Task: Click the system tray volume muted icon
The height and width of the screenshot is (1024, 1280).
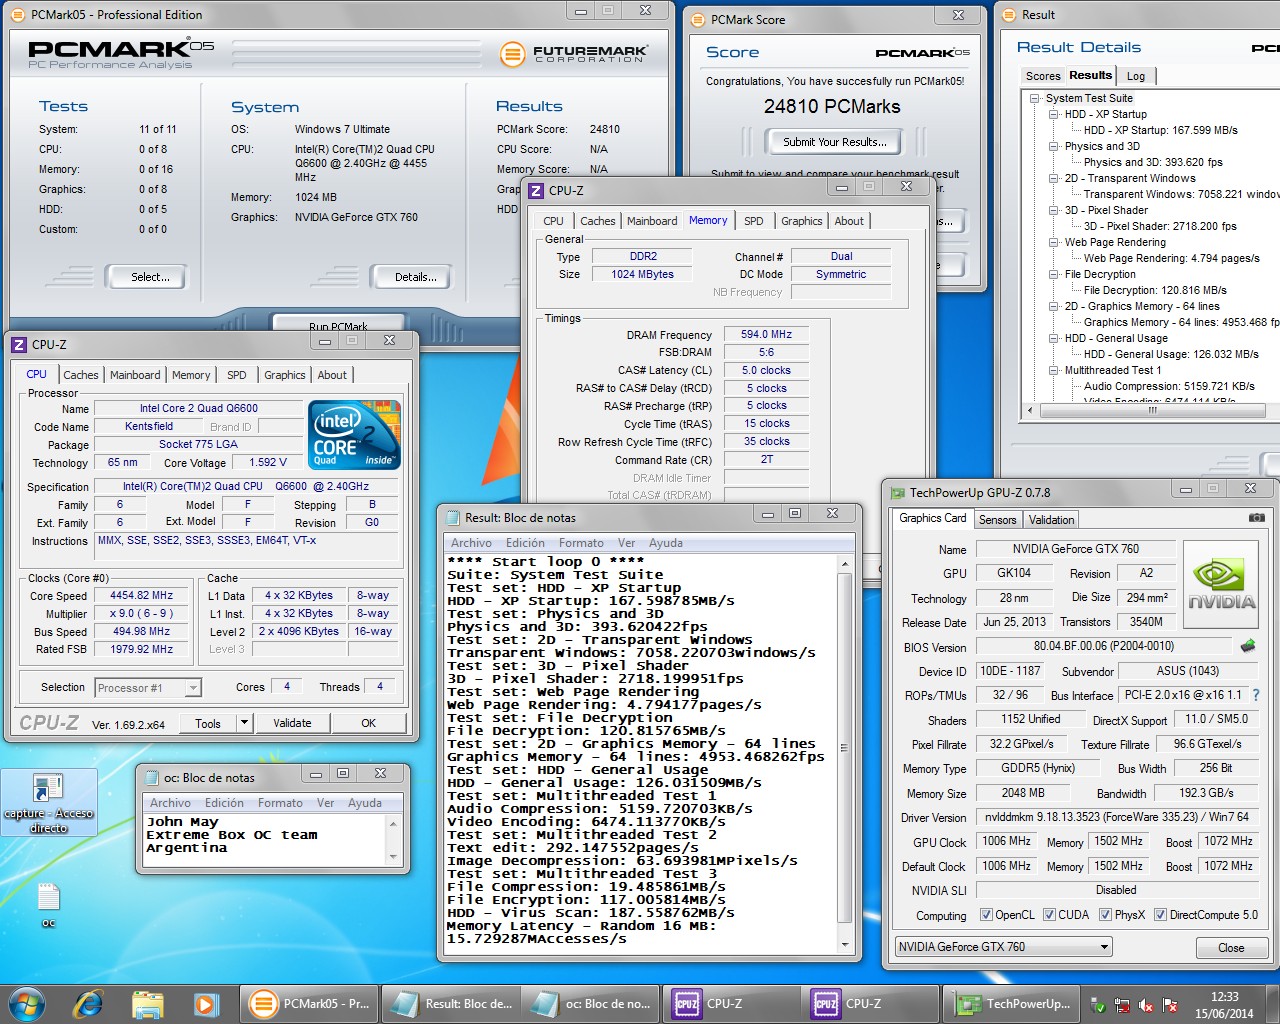Action: 1146,1006
